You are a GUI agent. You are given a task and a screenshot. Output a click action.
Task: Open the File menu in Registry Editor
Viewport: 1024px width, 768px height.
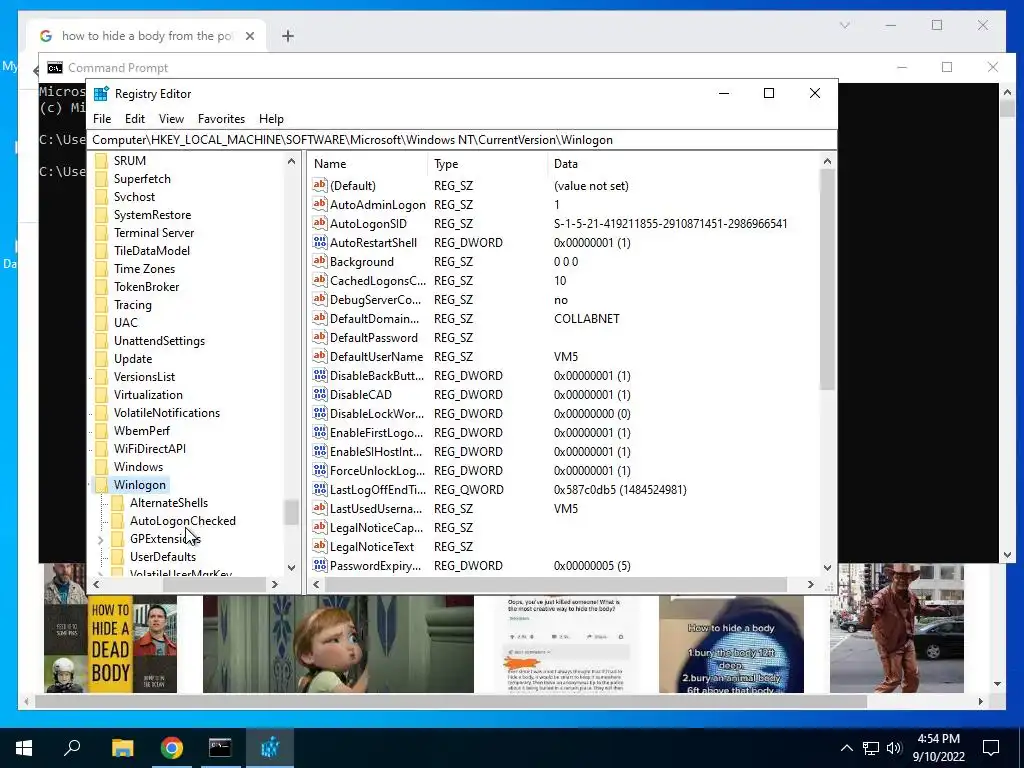(x=102, y=119)
